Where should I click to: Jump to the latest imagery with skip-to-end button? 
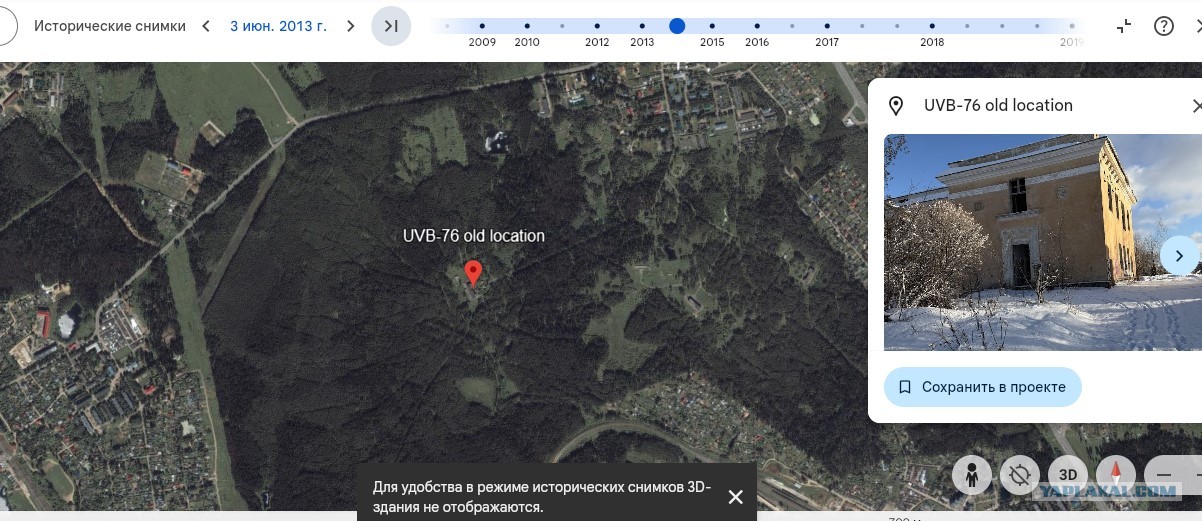pyautogui.click(x=391, y=26)
